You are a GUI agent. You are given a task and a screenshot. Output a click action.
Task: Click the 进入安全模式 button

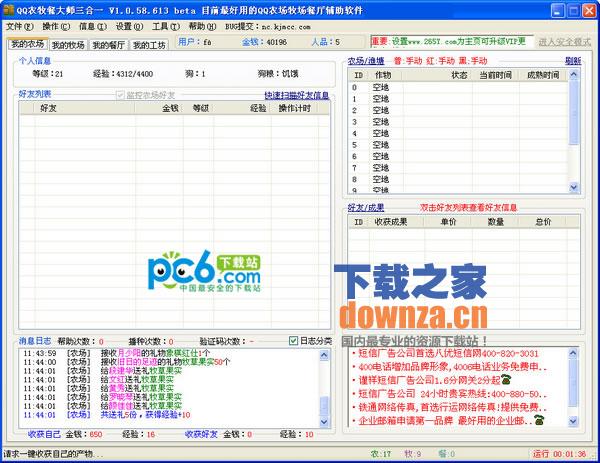(565, 42)
